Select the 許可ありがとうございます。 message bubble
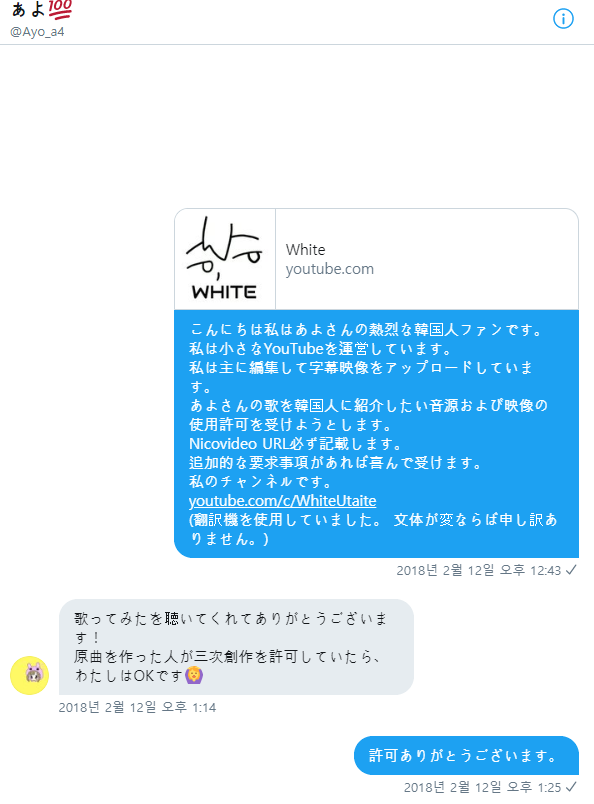 [x=466, y=755]
